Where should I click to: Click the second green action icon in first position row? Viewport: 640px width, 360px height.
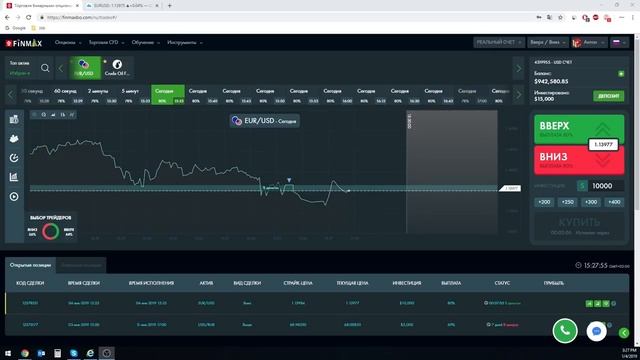click(x=598, y=303)
